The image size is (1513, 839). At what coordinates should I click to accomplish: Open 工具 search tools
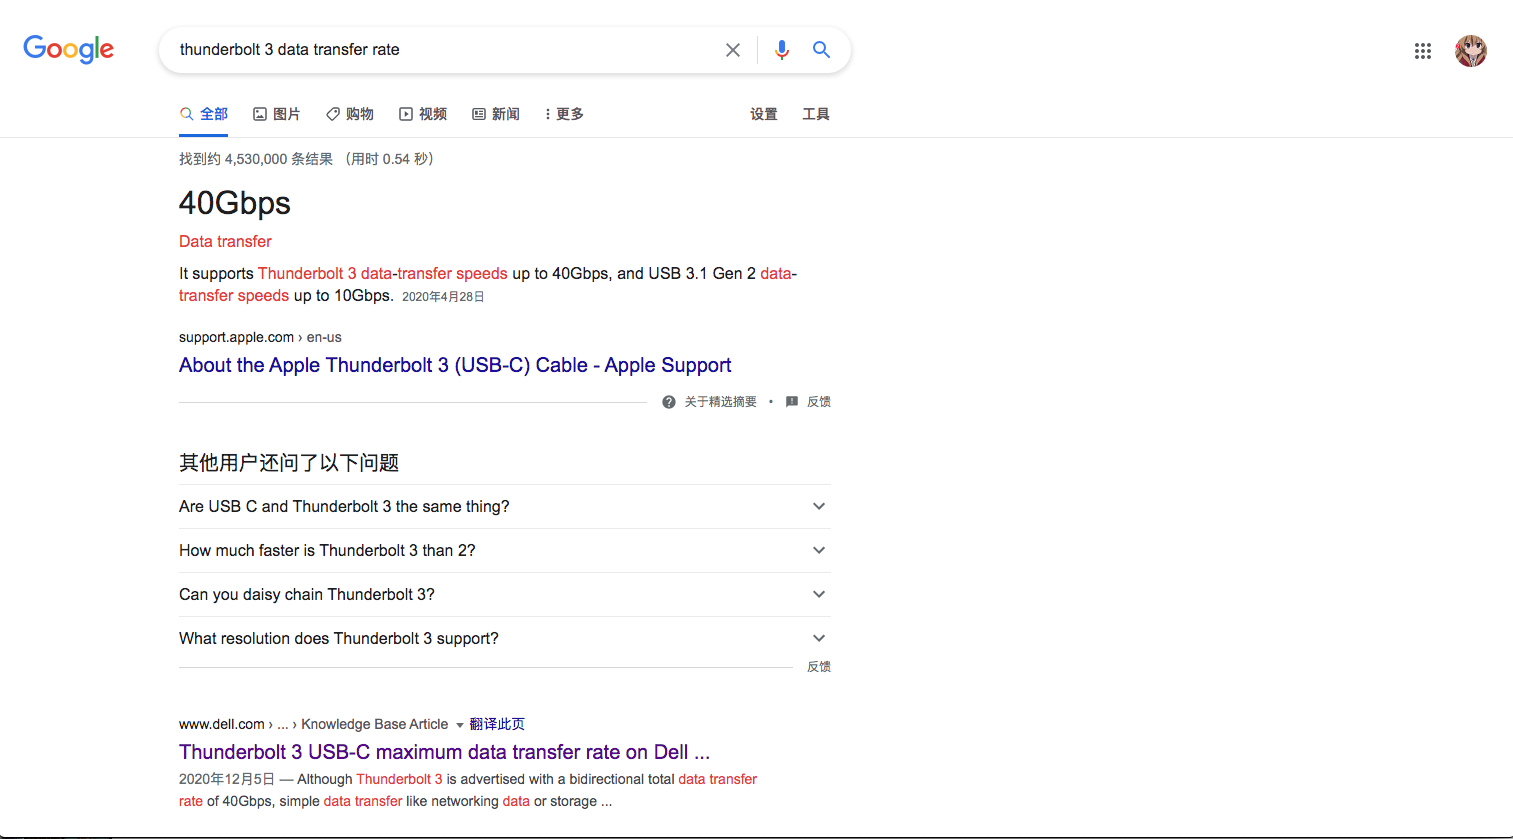(x=816, y=114)
